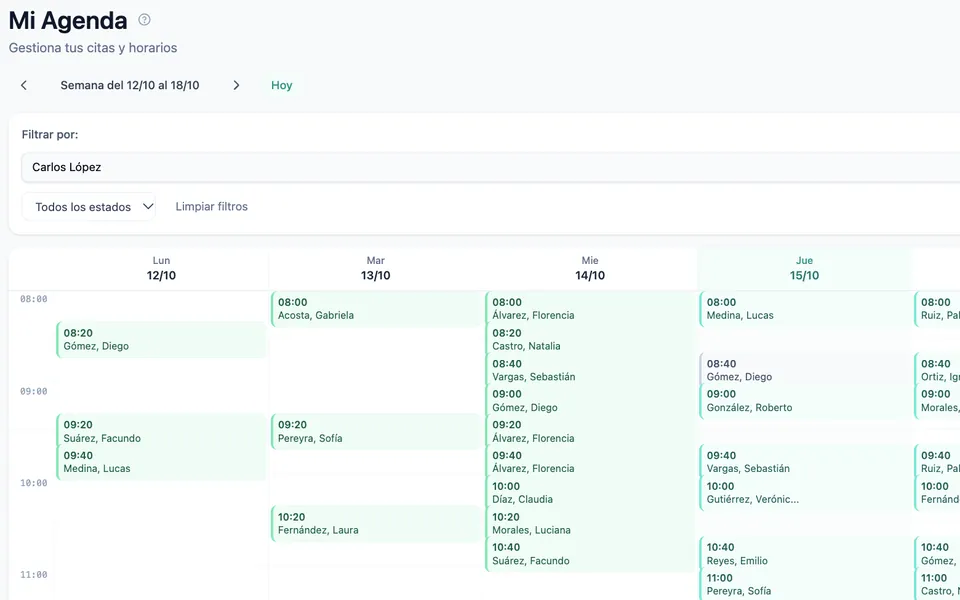Select the Jue 15/10 day header

coord(804,268)
